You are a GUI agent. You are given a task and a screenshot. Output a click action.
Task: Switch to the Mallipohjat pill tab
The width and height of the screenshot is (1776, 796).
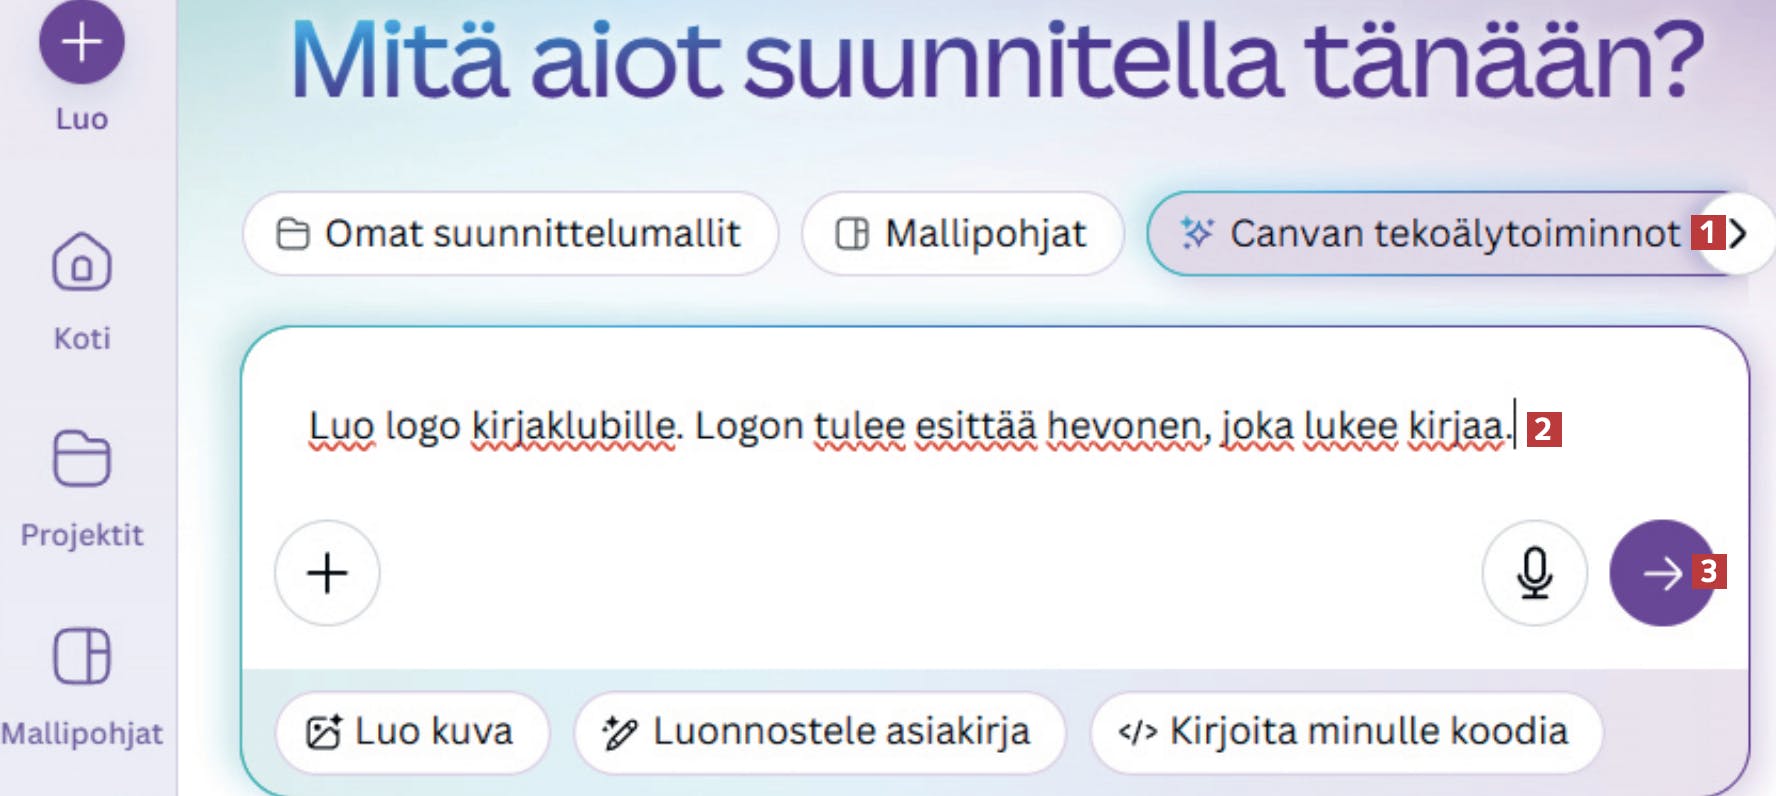[x=963, y=234]
